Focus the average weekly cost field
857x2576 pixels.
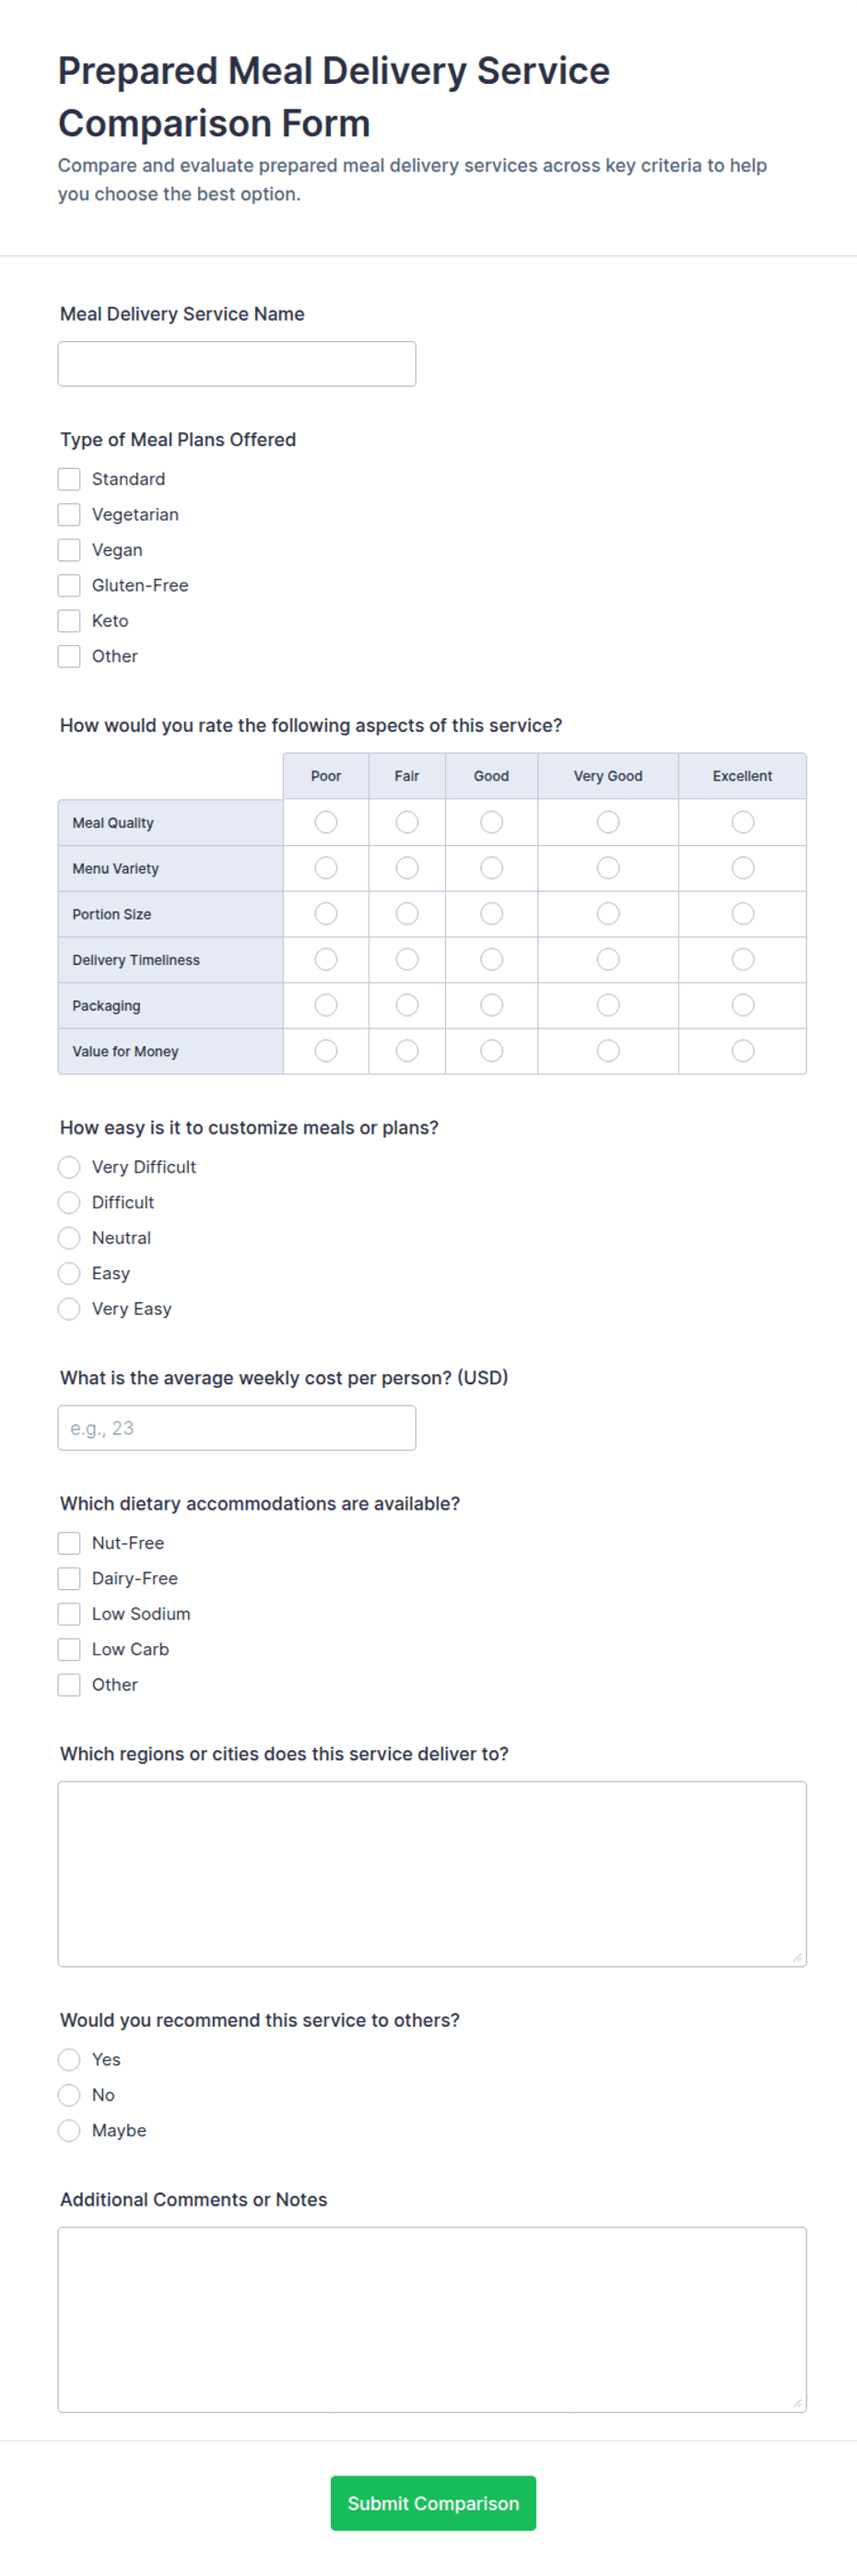pyautogui.click(x=237, y=1428)
